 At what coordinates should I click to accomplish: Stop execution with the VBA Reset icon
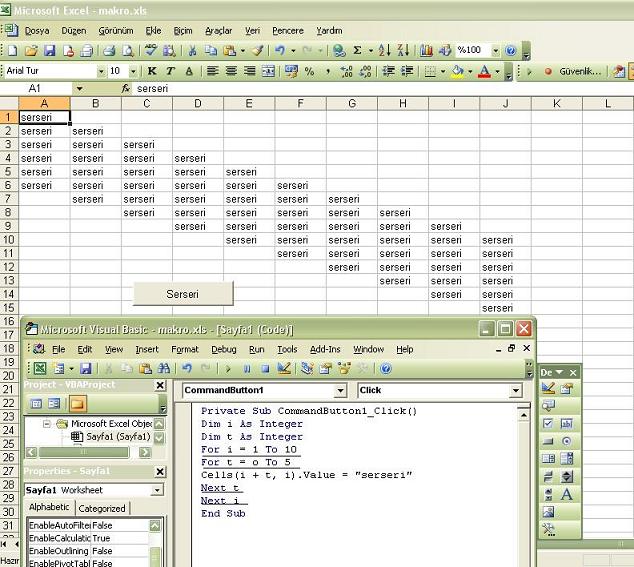coord(265,369)
